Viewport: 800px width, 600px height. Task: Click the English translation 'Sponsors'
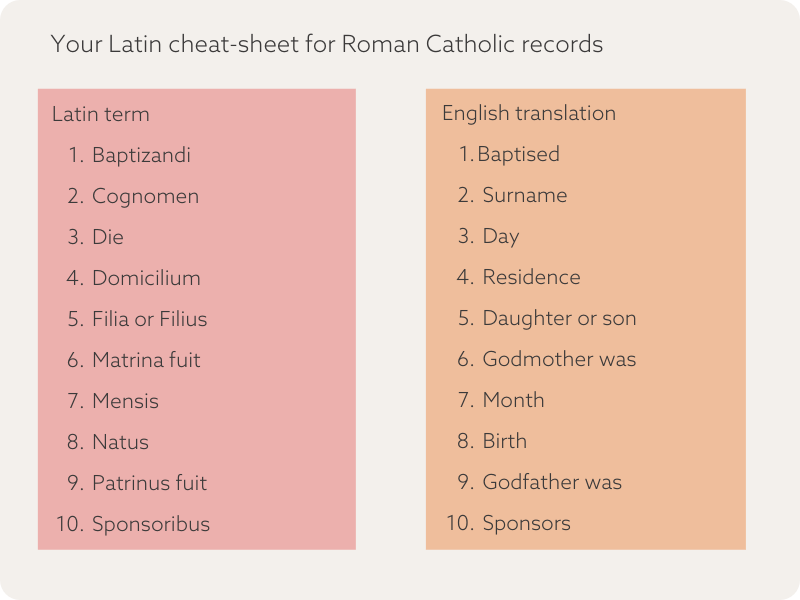[526, 523]
